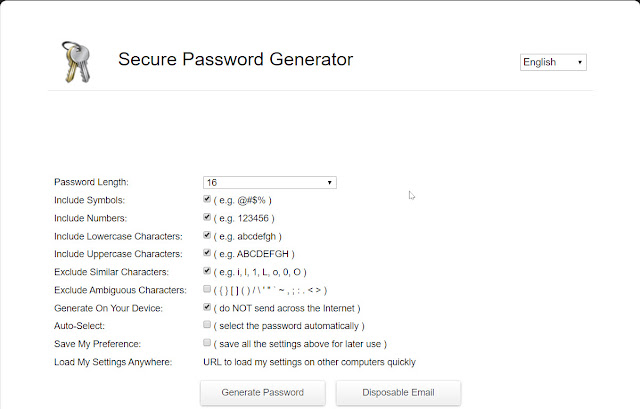Enable the Auto-Select checkbox
Viewport: 640px width, 409px height.
pyautogui.click(x=207, y=325)
